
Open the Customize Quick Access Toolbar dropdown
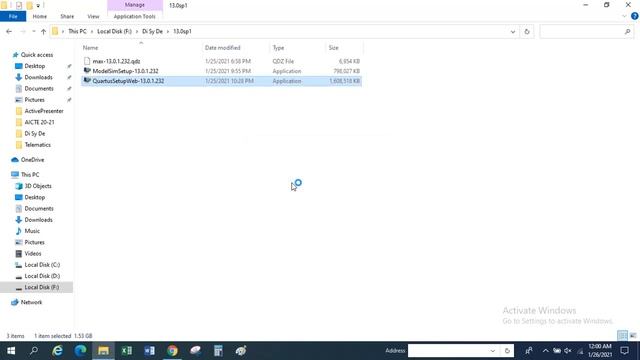pyautogui.click(x=38, y=5)
